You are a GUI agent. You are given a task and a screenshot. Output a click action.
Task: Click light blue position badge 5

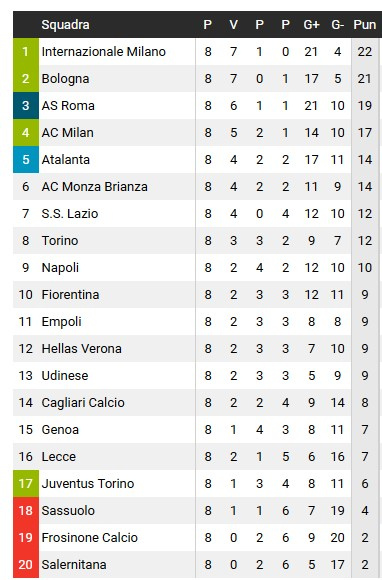coord(26,160)
